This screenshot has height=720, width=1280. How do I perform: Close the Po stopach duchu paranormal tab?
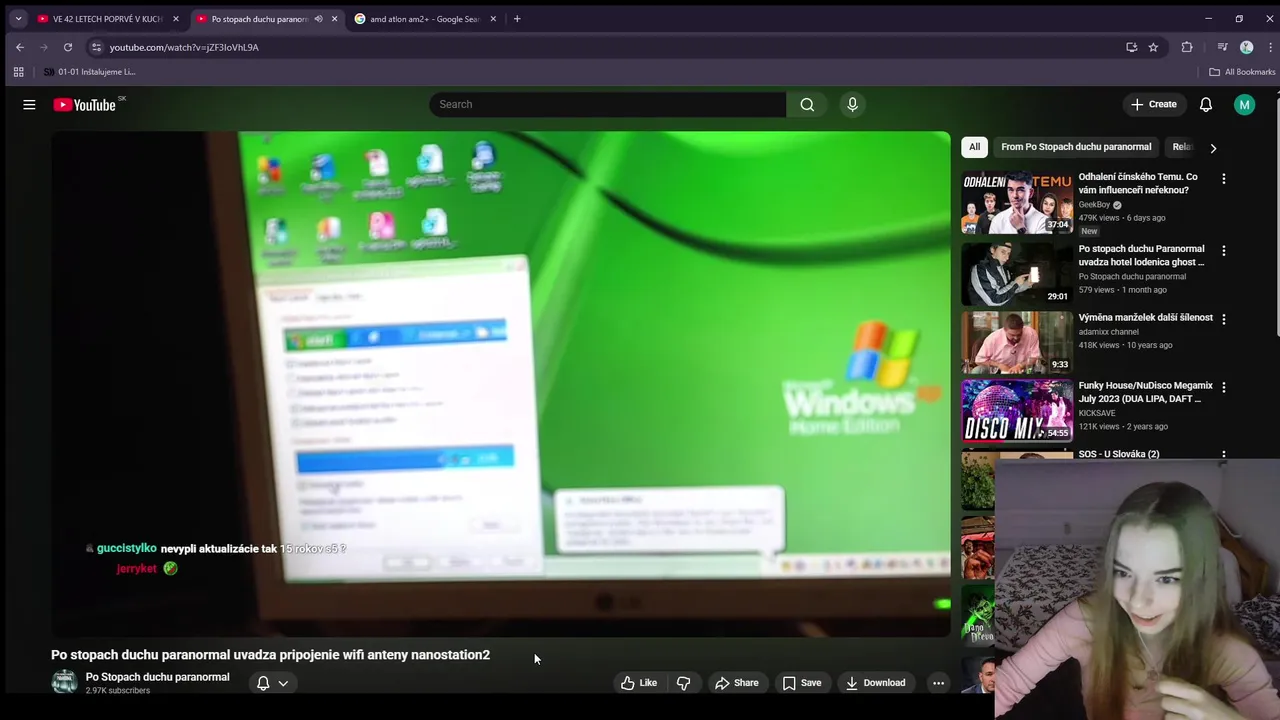click(x=334, y=19)
